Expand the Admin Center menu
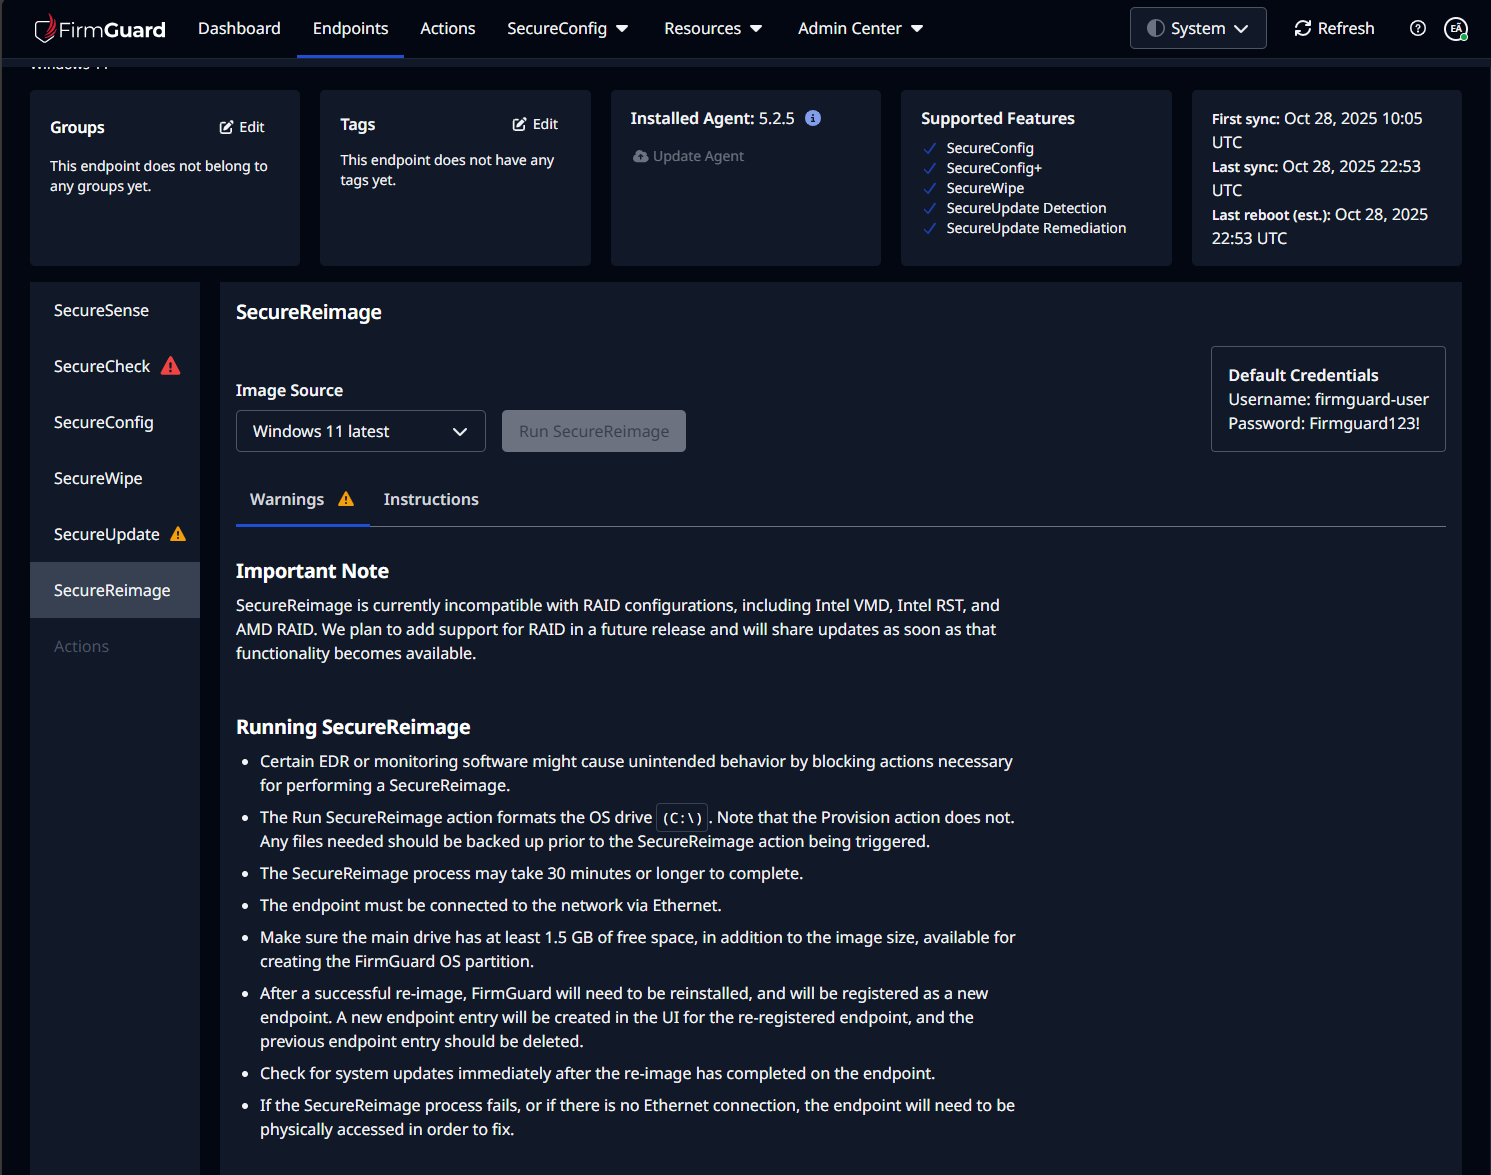Viewport: 1491px width, 1175px height. [860, 28]
